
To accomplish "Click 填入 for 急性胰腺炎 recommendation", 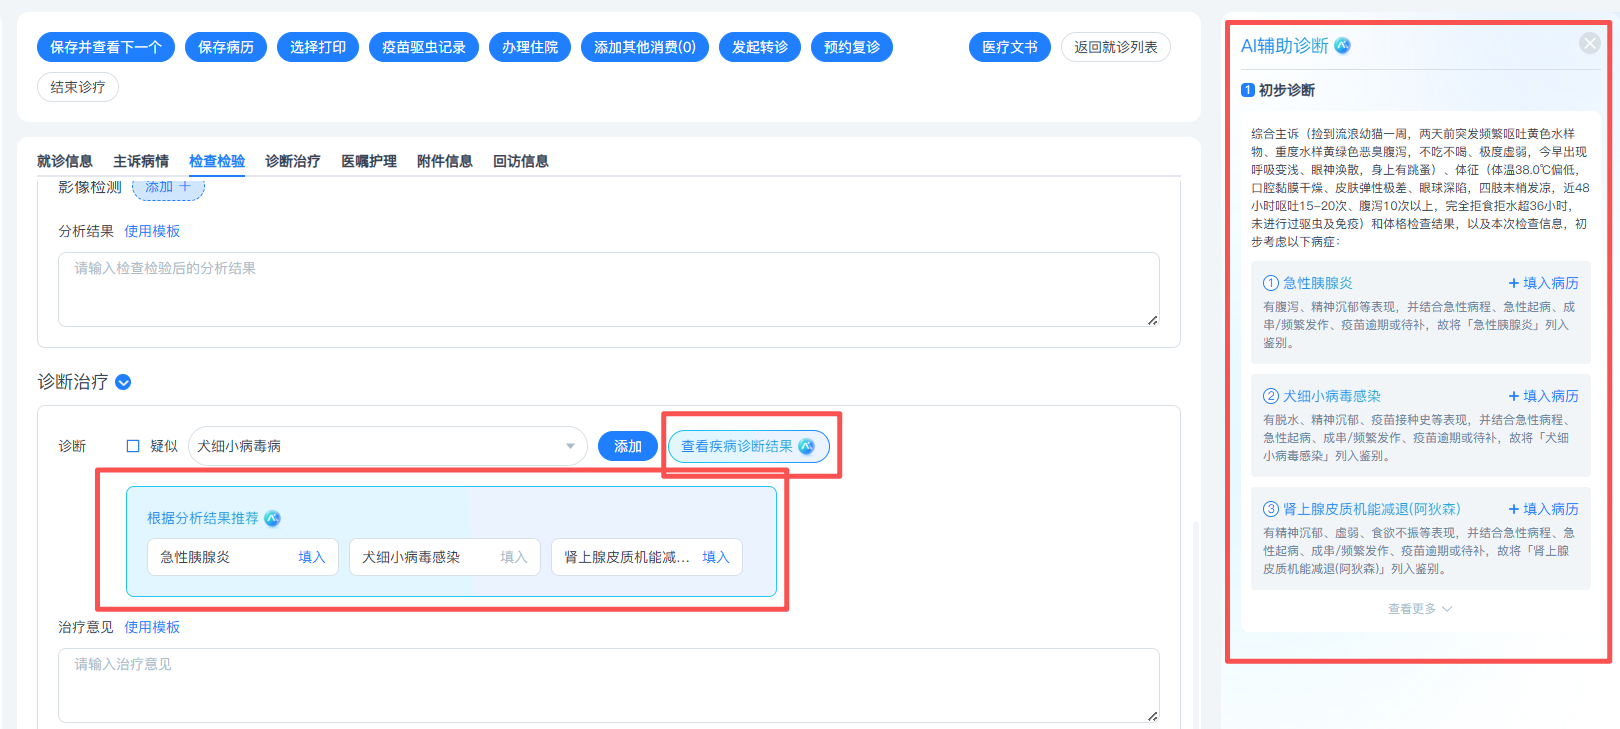I will [x=312, y=557].
